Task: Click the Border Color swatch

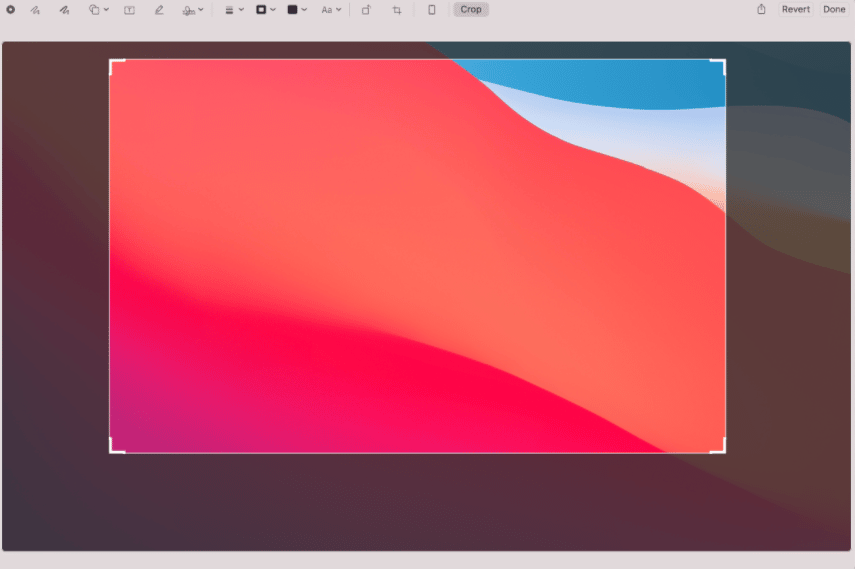Action: [x=261, y=10]
